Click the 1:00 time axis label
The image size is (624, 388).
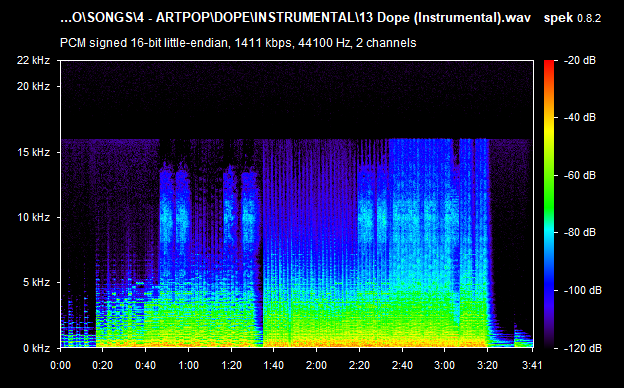[x=189, y=365]
